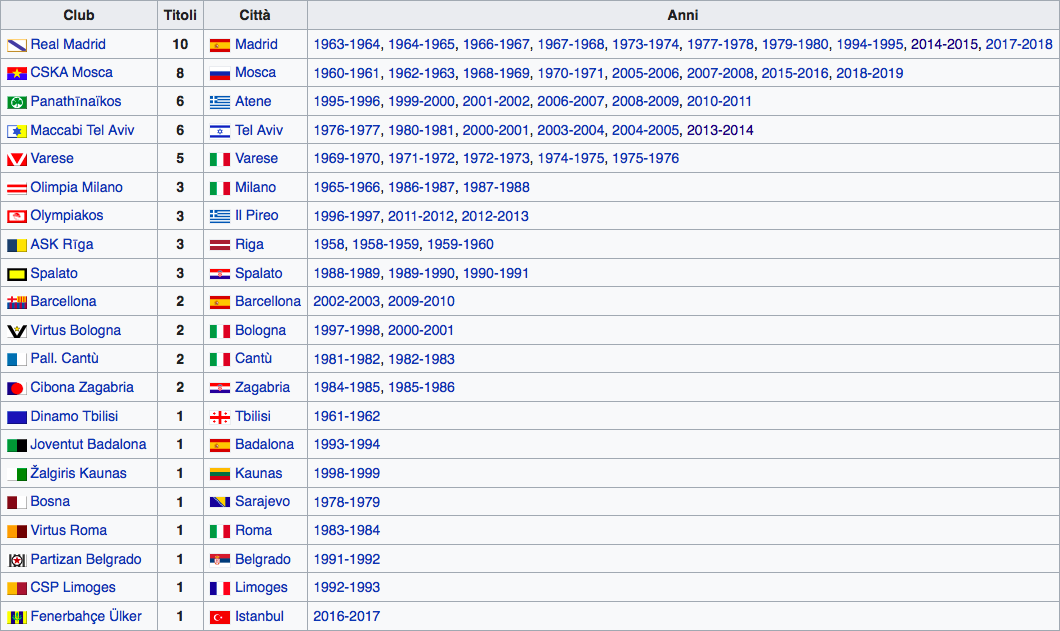1060x631 pixels.
Task: Click CSKA Mosca's title count 8
Action: [180, 73]
